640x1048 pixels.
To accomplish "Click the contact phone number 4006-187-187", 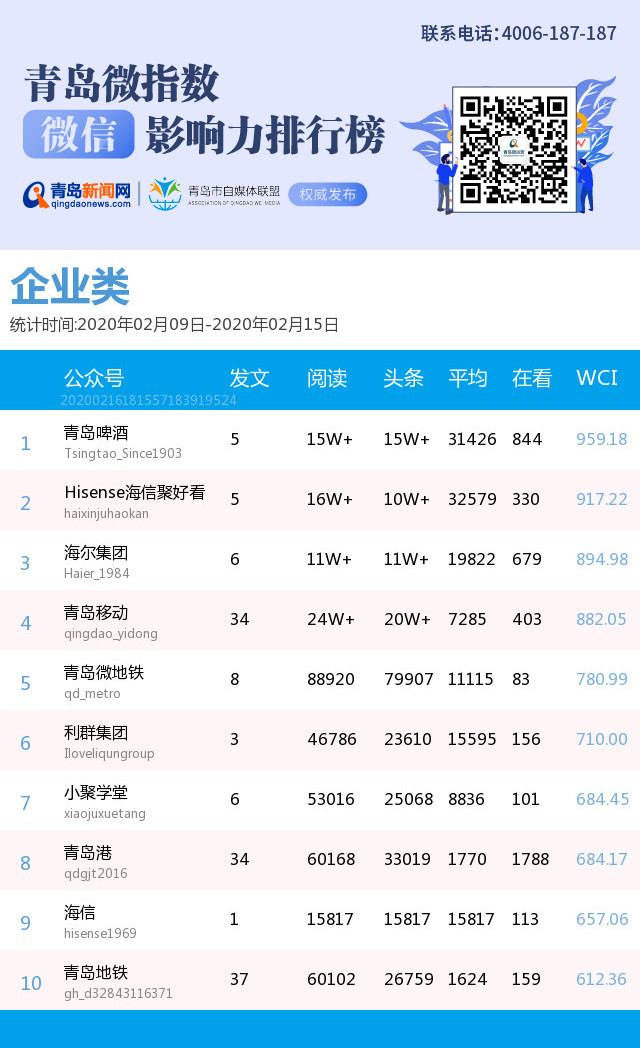I will pos(558,33).
